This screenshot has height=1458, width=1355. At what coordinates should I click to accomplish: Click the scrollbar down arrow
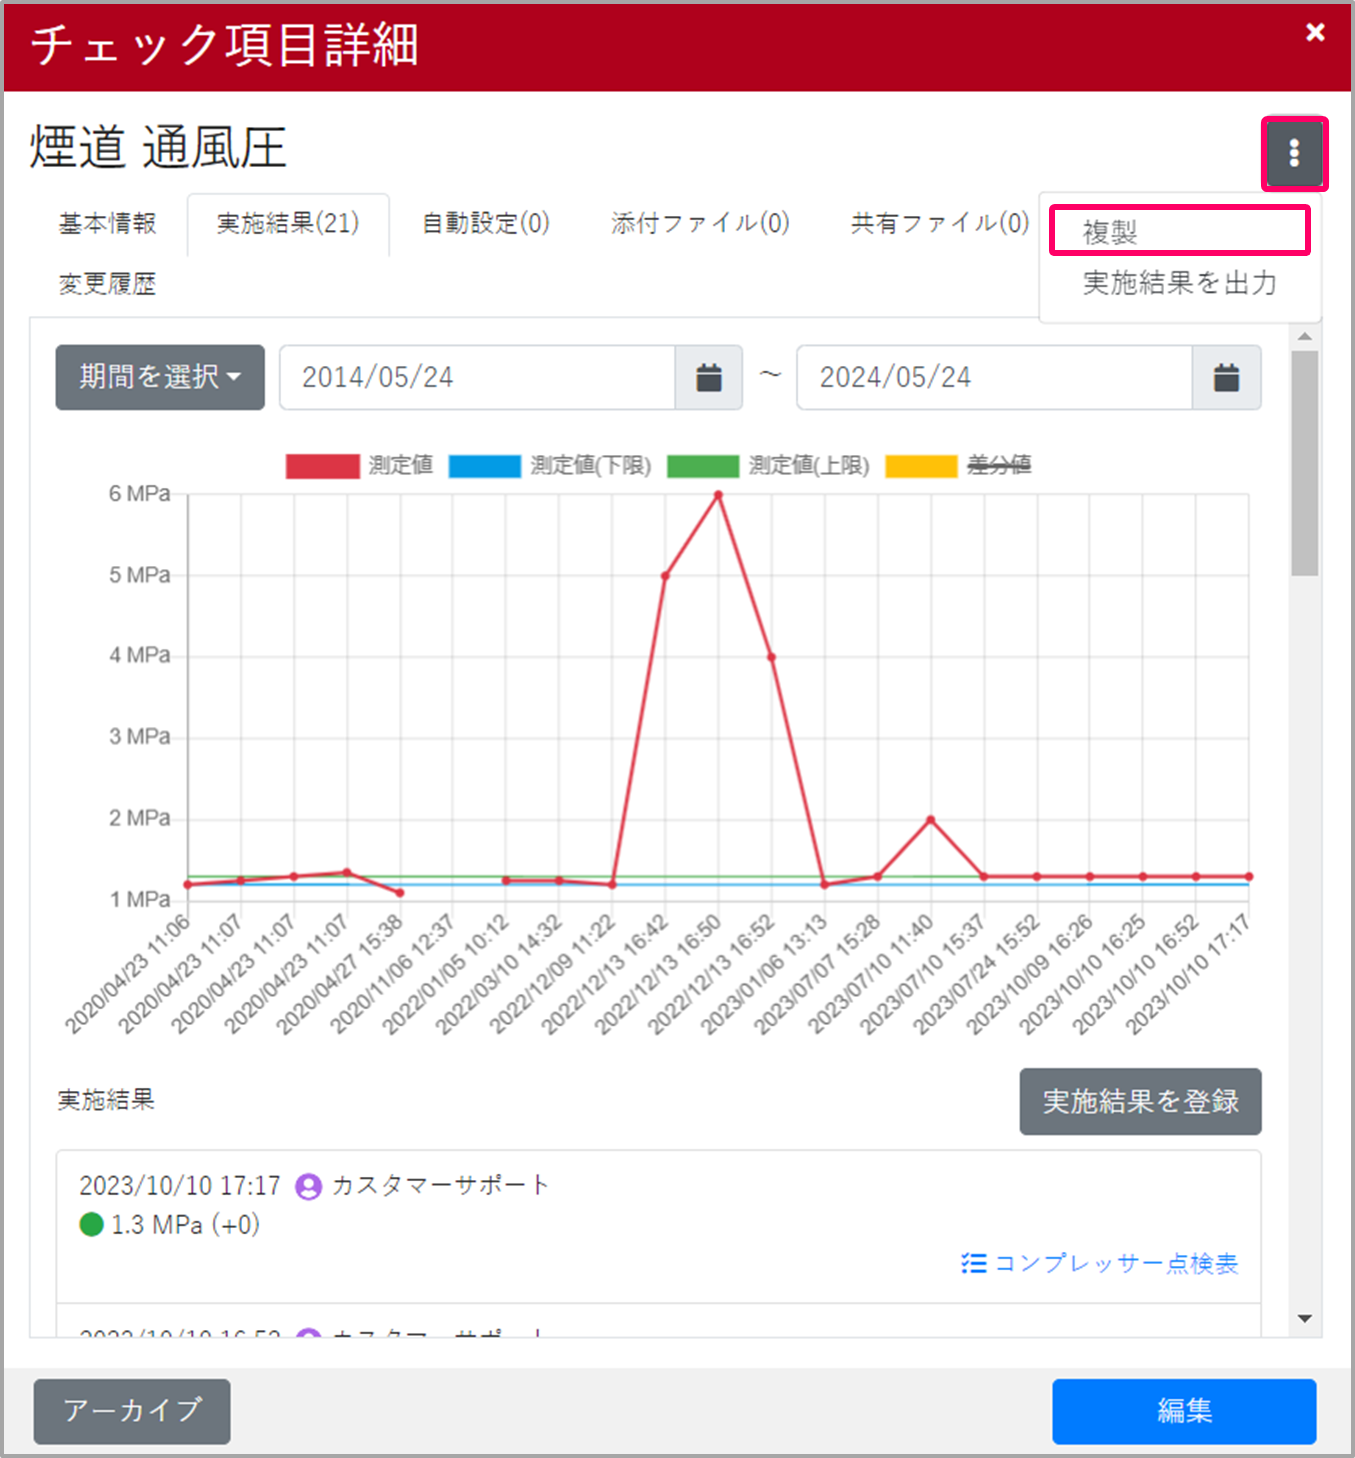tap(1304, 1319)
